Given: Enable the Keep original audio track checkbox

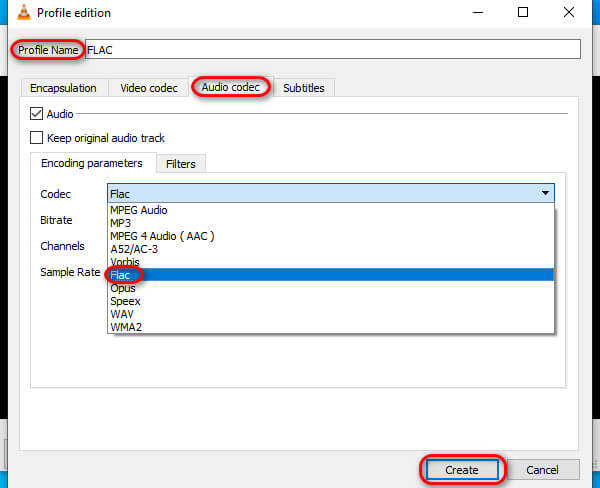Looking at the screenshot, I should tap(37, 138).
